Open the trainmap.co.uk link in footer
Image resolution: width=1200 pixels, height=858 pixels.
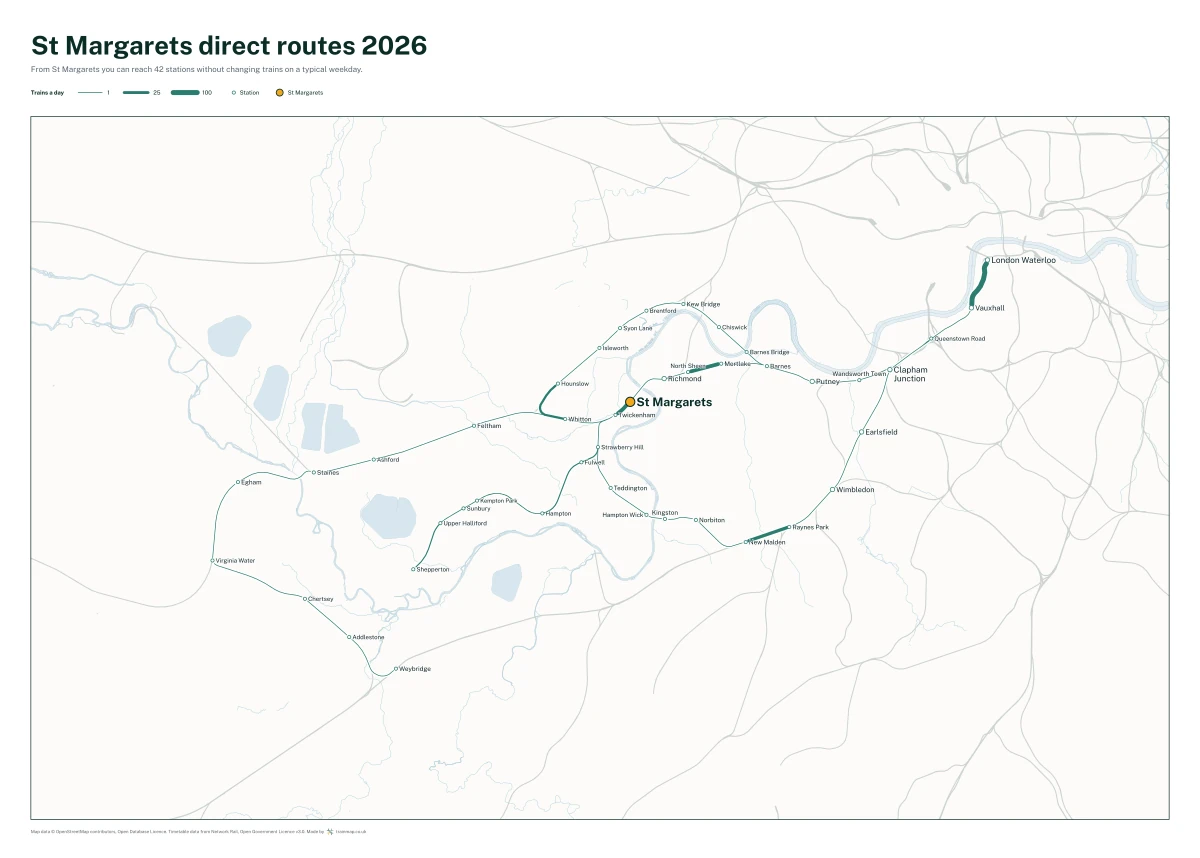point(351,831)
